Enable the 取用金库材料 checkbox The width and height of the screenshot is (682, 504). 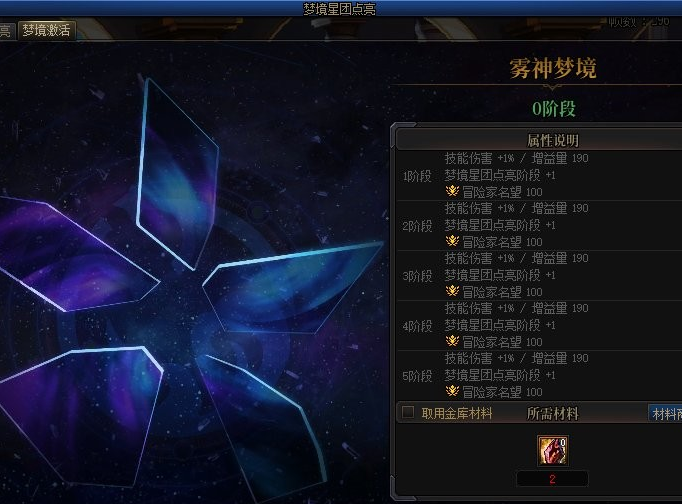408,412
